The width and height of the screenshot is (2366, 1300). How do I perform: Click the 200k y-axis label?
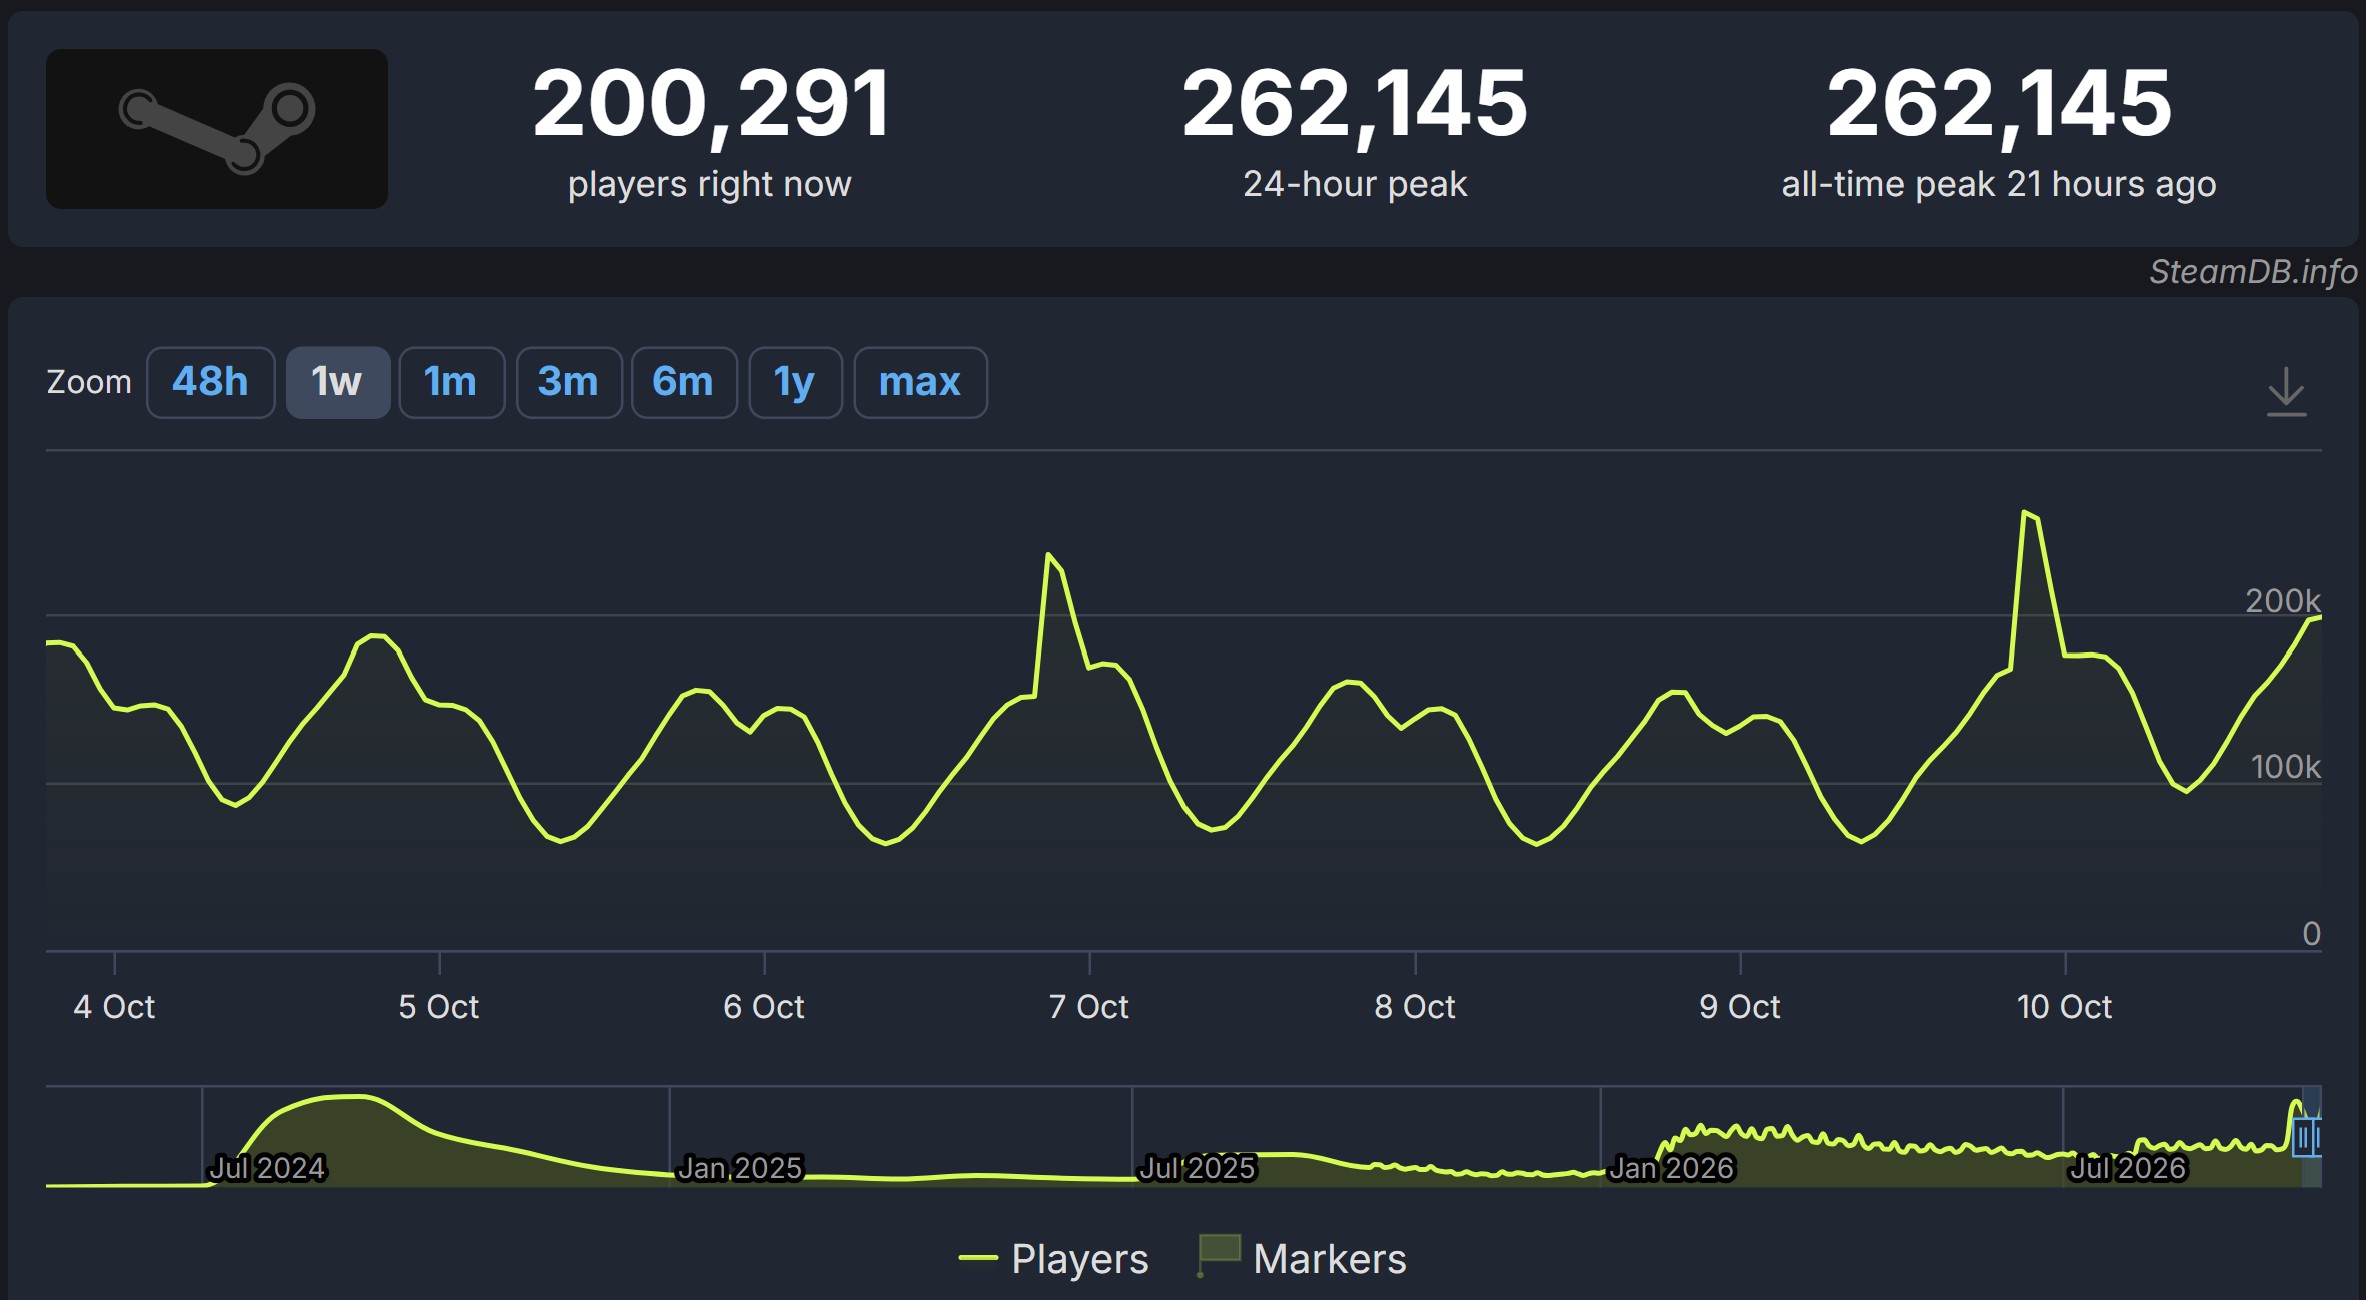(2283, 600)
